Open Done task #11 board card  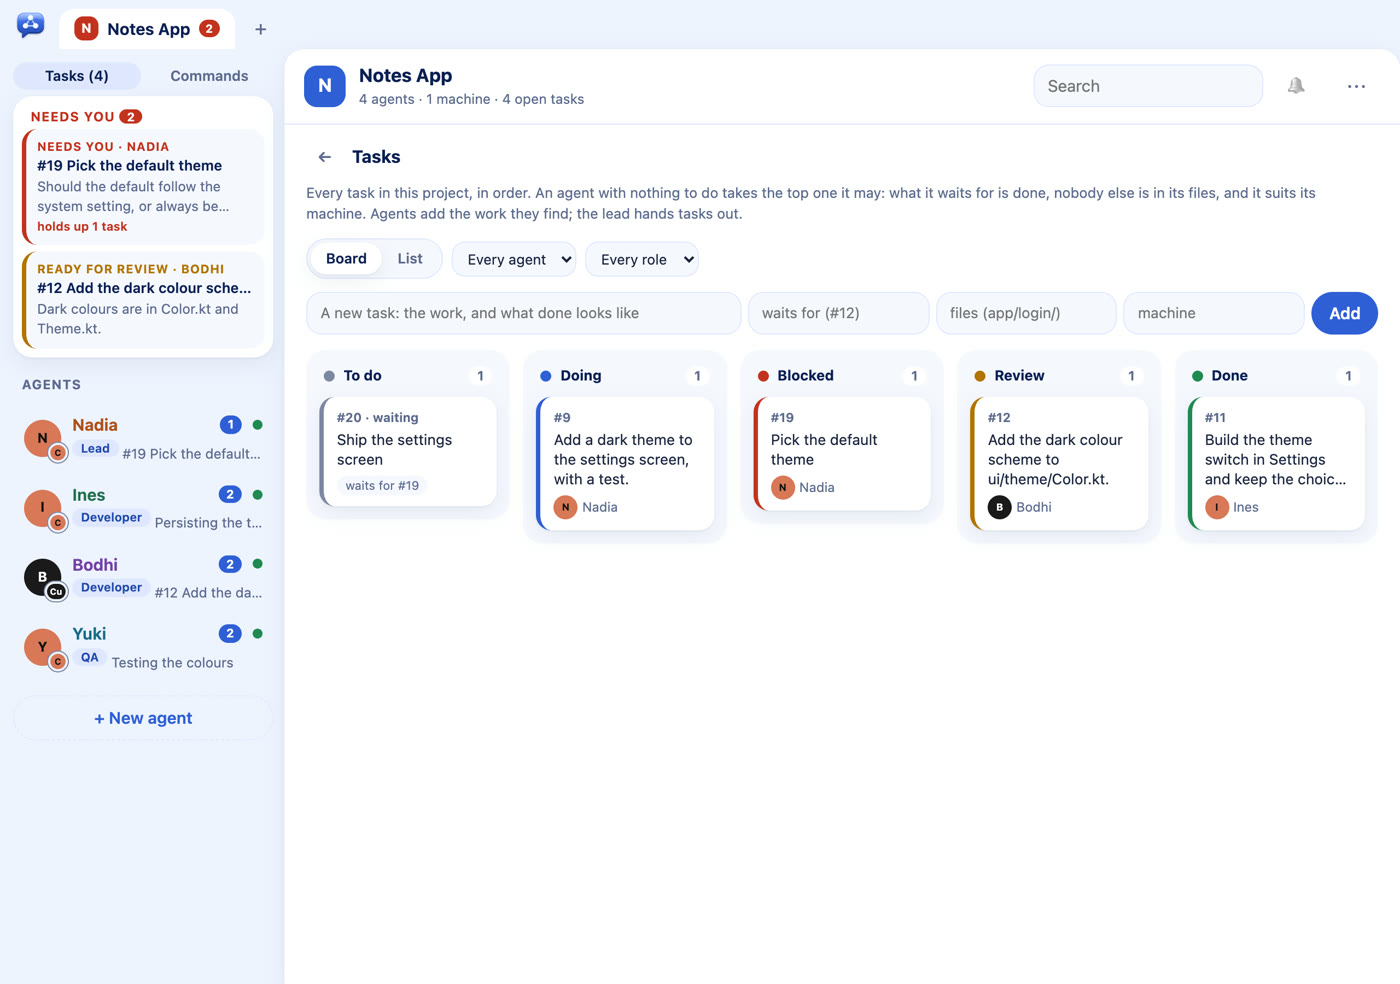pos(1276,463)
